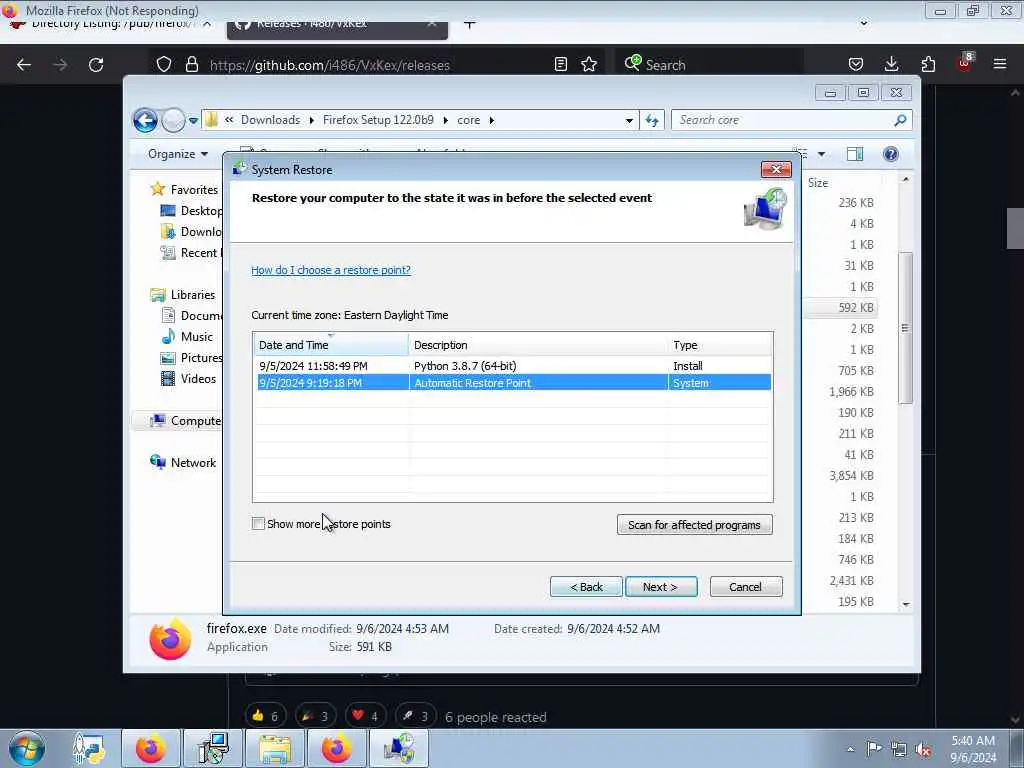Click the Search core input field
Viewport: 1024px width, 768px height.
(784, 120)
